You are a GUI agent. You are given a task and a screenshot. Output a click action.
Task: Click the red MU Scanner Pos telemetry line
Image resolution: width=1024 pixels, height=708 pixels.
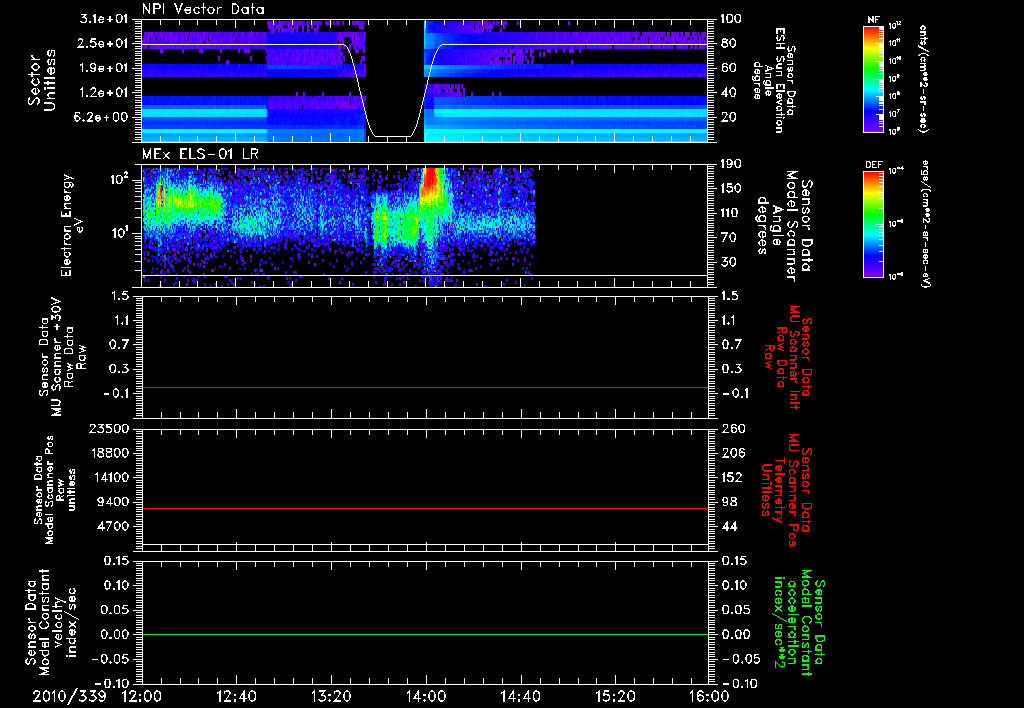(x=425, y=508)
